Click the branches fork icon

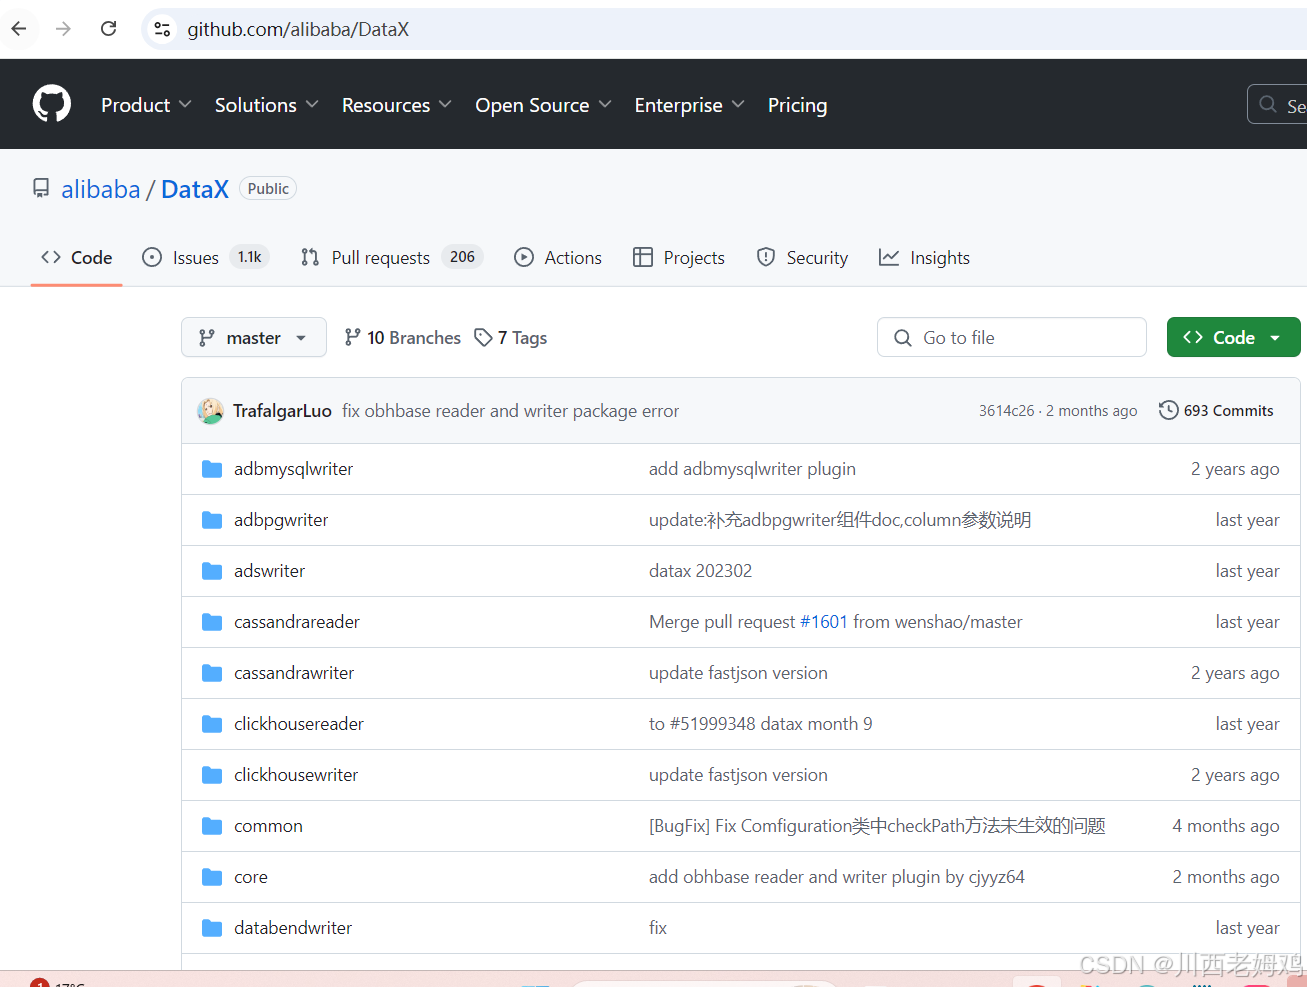(352, 337)
